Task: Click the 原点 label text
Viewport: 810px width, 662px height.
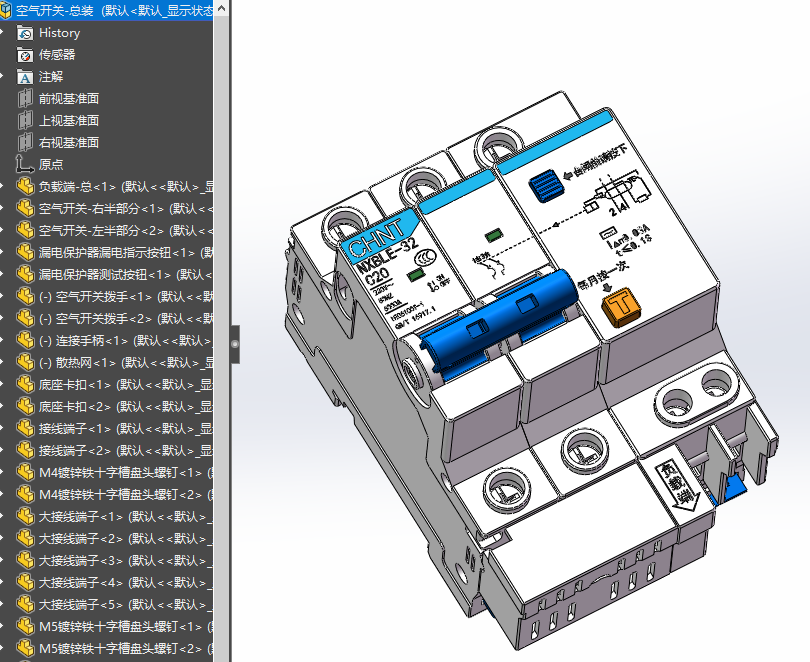Action: (51, 164)
